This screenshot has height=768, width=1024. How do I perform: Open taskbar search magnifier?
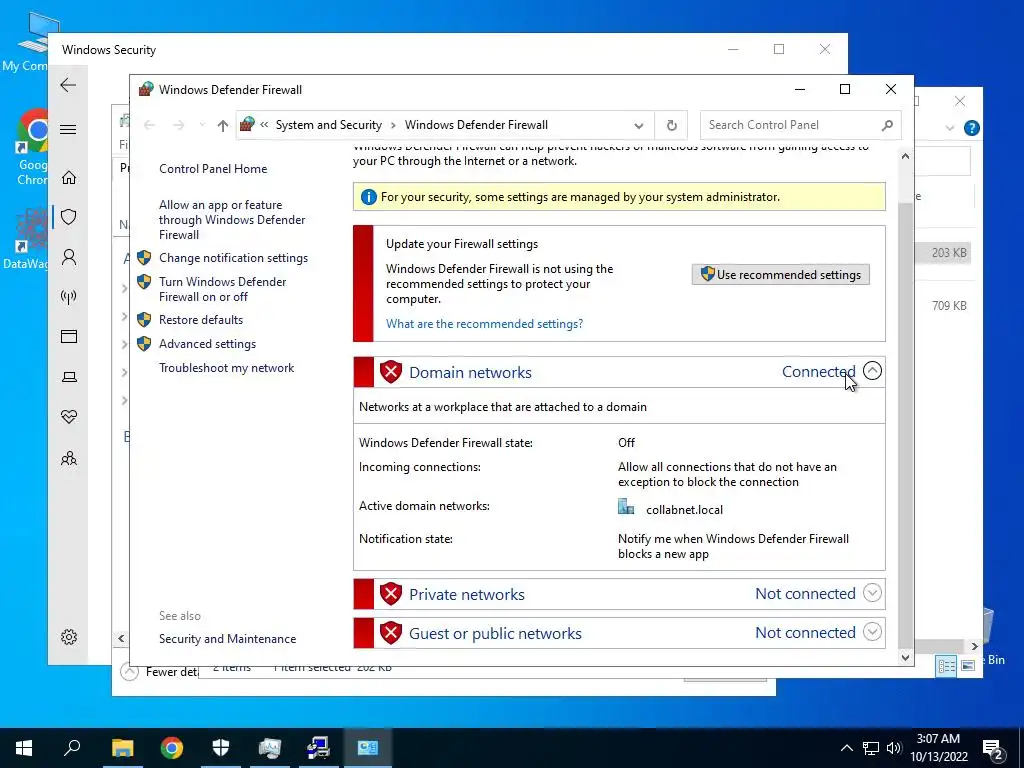point(72,747)
